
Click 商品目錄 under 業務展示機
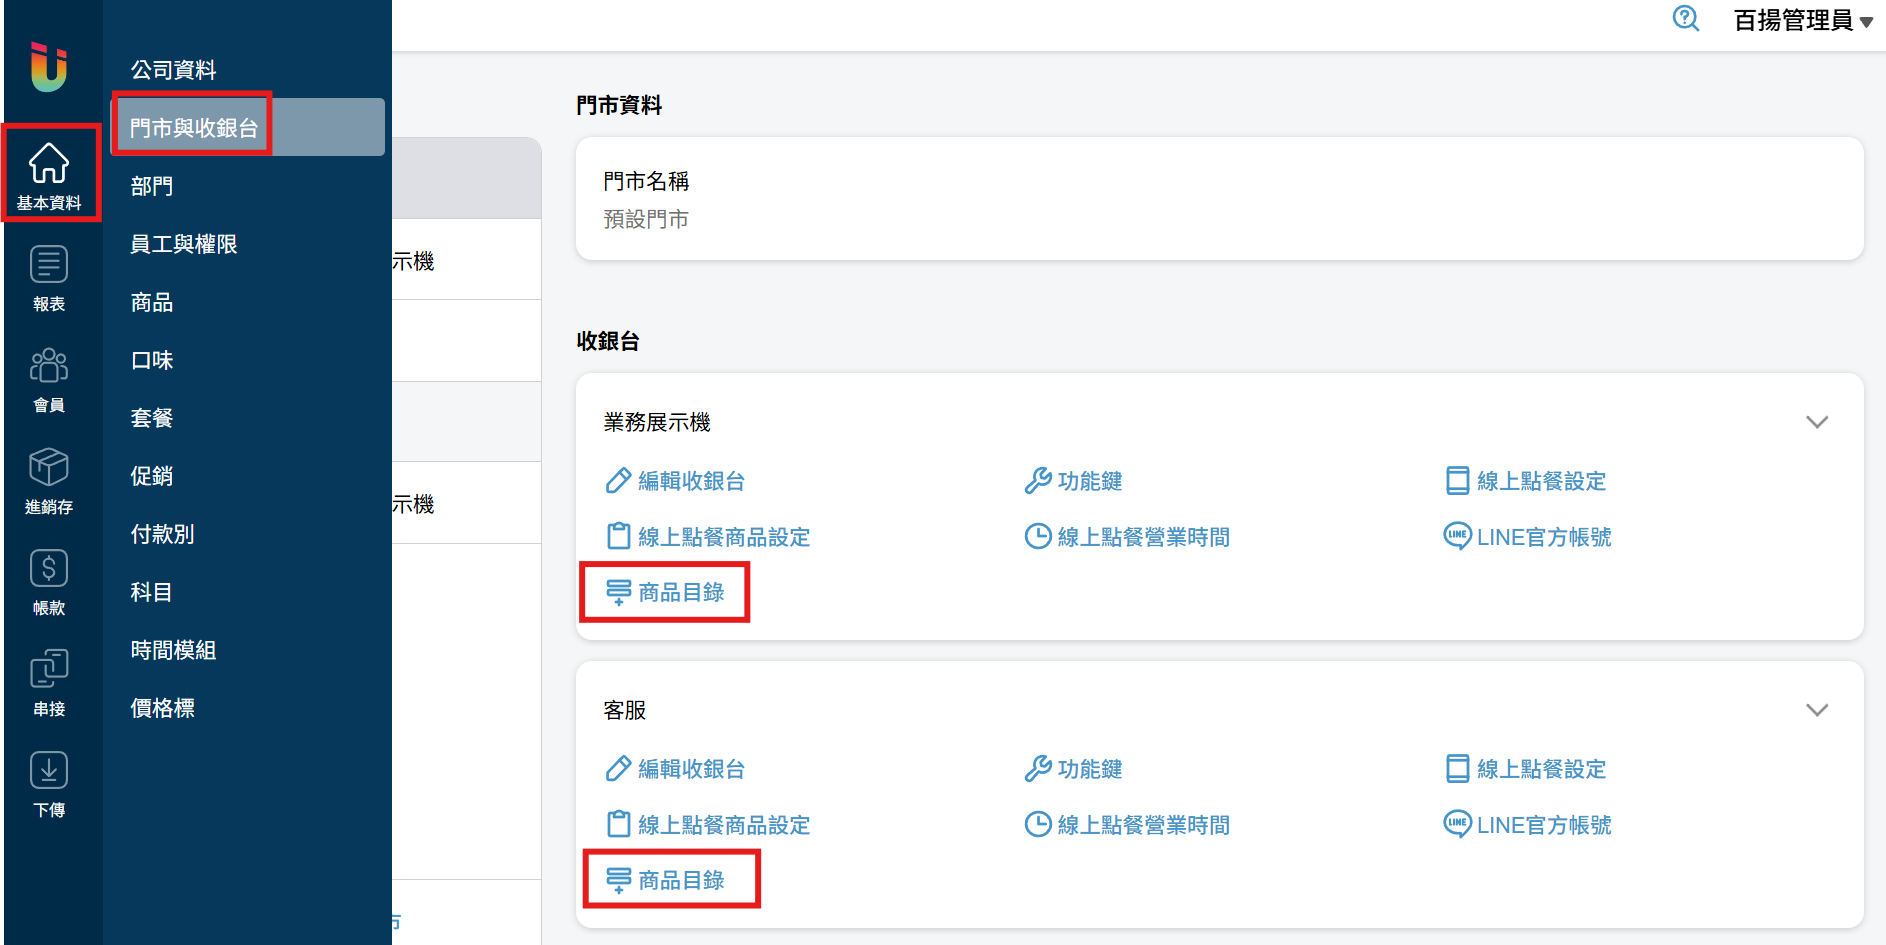click(x=666, y=592)
